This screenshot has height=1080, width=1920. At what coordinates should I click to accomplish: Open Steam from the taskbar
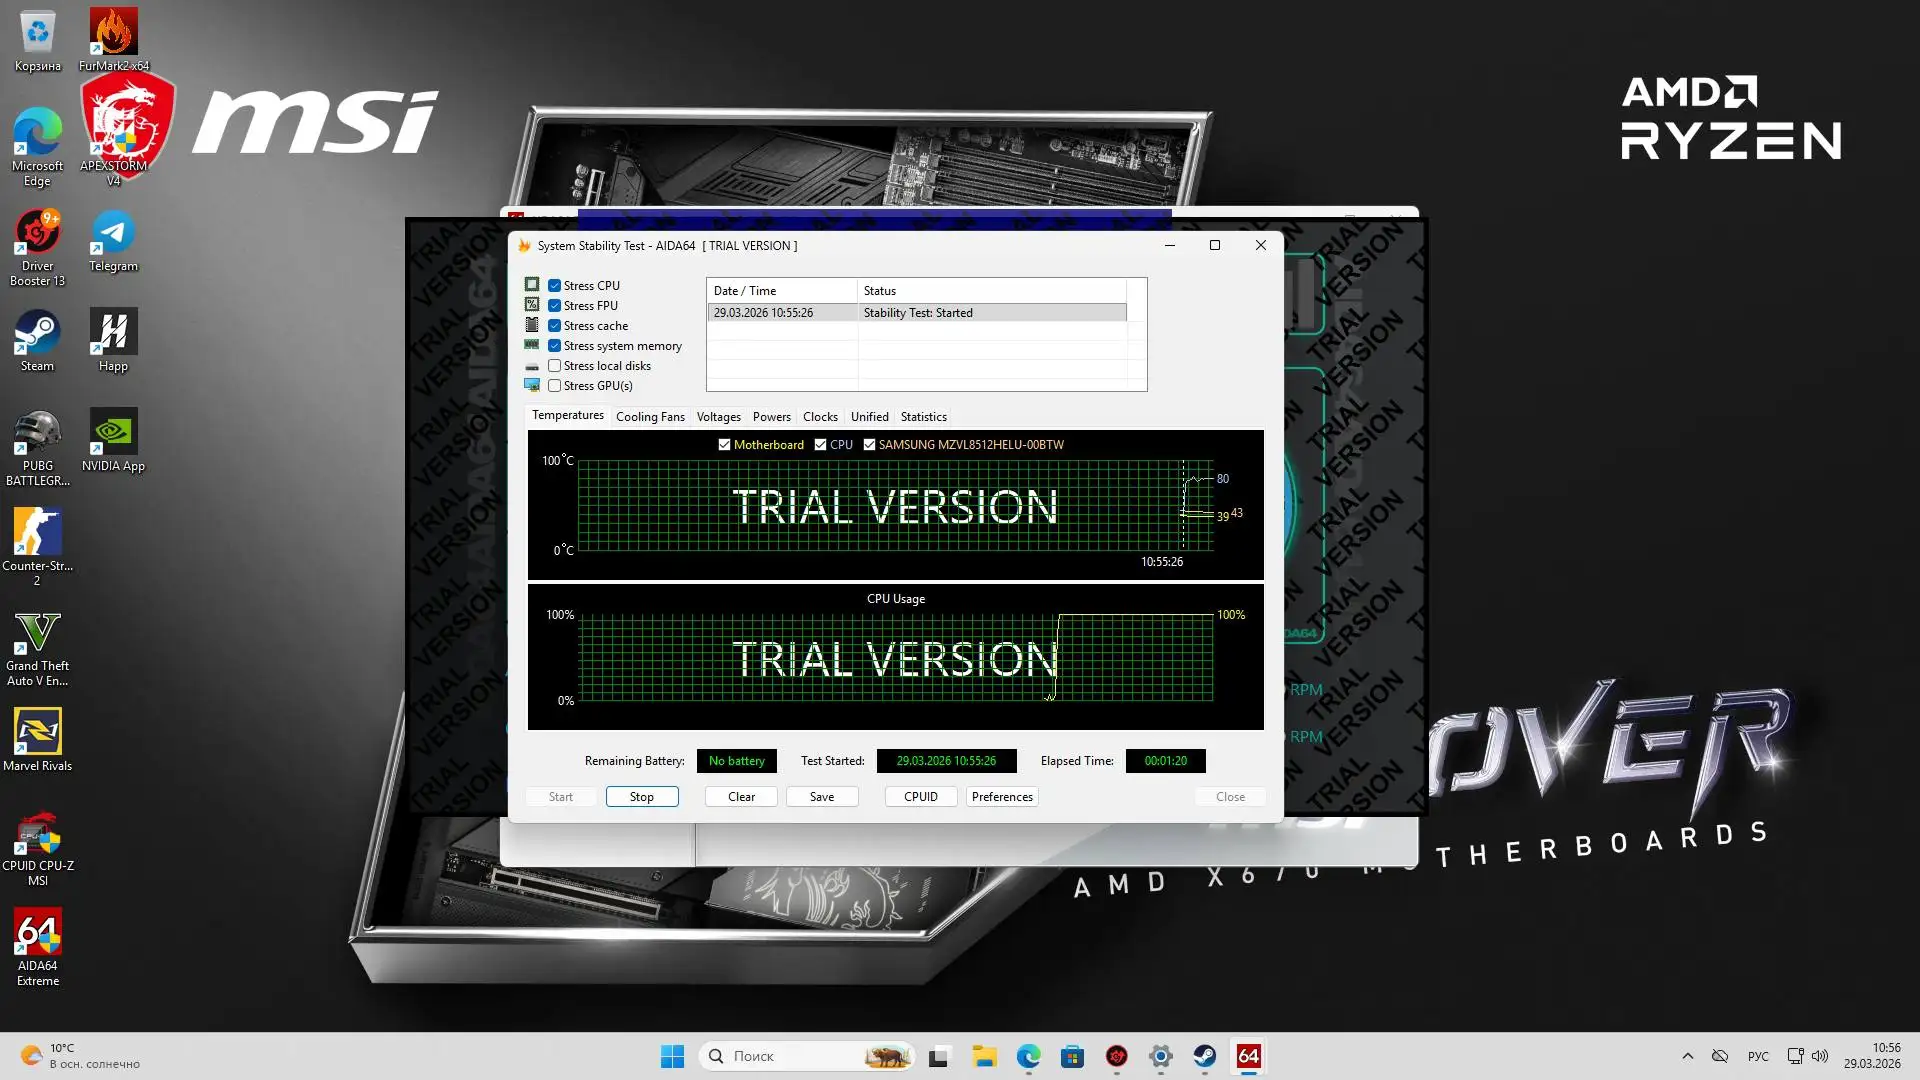1204,1056
